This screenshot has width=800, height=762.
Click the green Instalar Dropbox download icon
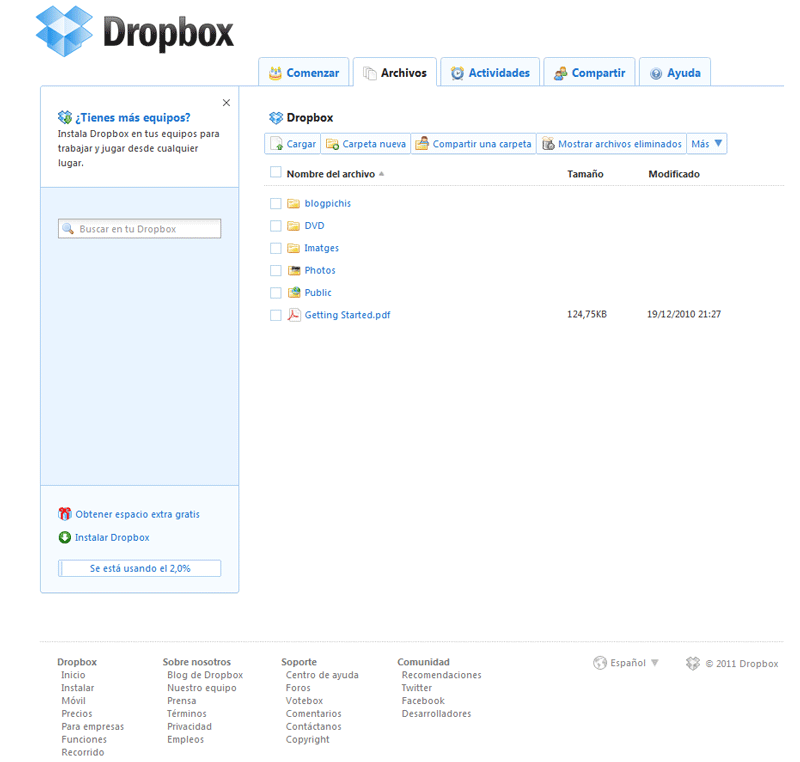[65, 538]
